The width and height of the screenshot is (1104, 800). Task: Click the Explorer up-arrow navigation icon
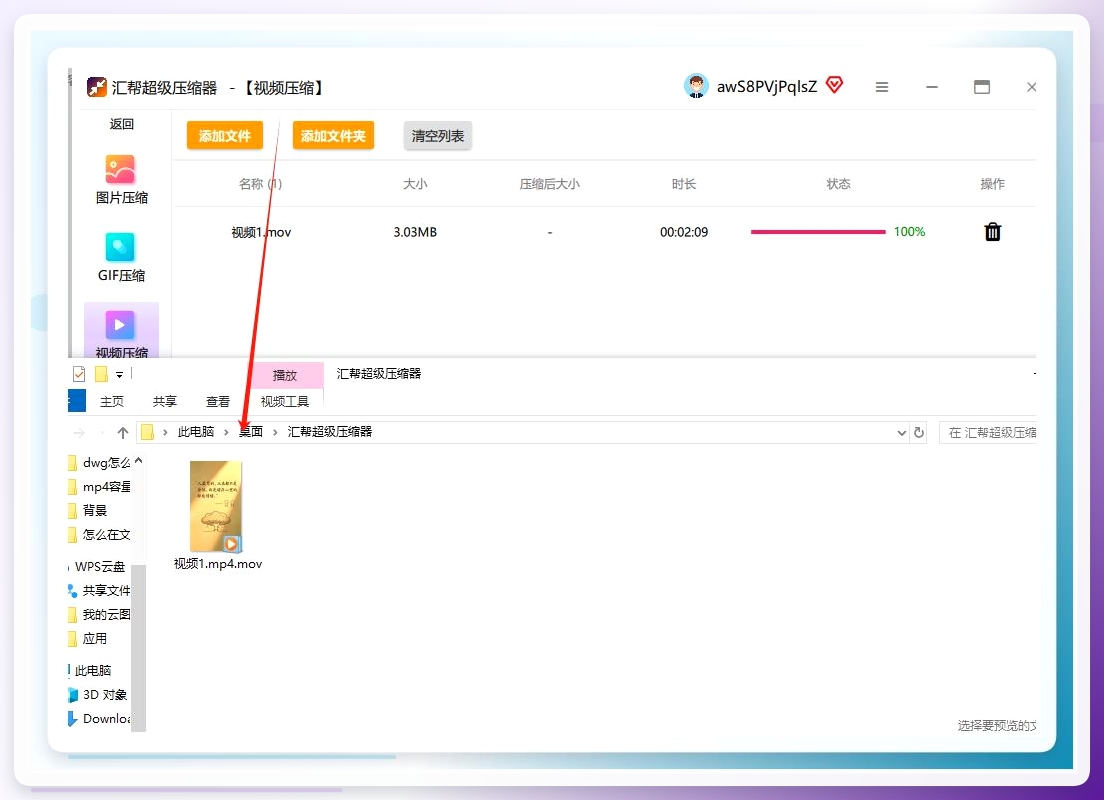[x=123, y=432]
